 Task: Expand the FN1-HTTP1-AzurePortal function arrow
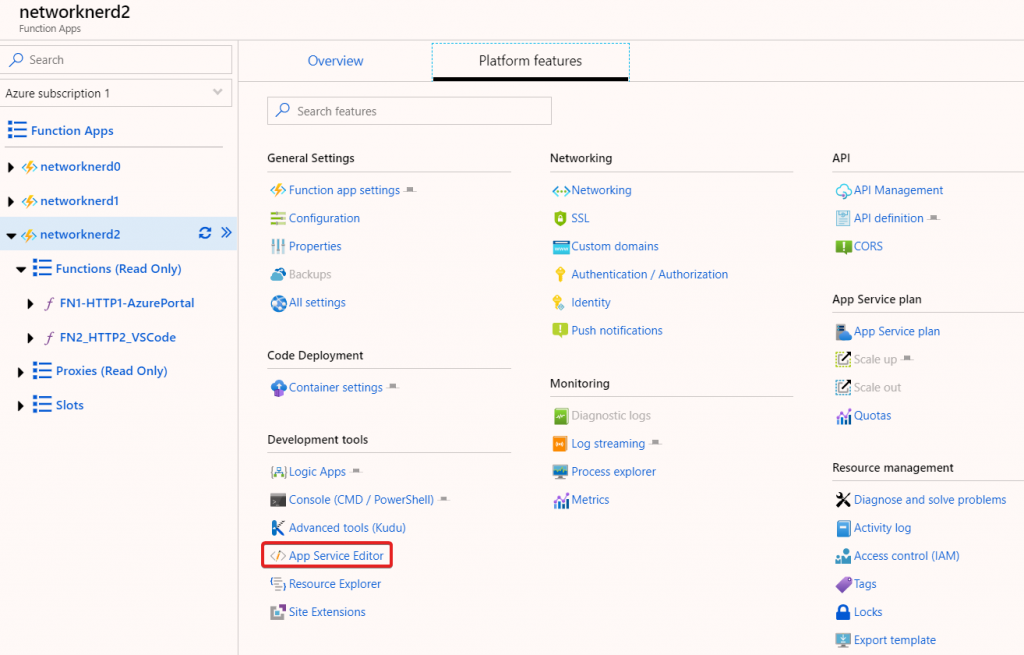[x=30, y=304]
